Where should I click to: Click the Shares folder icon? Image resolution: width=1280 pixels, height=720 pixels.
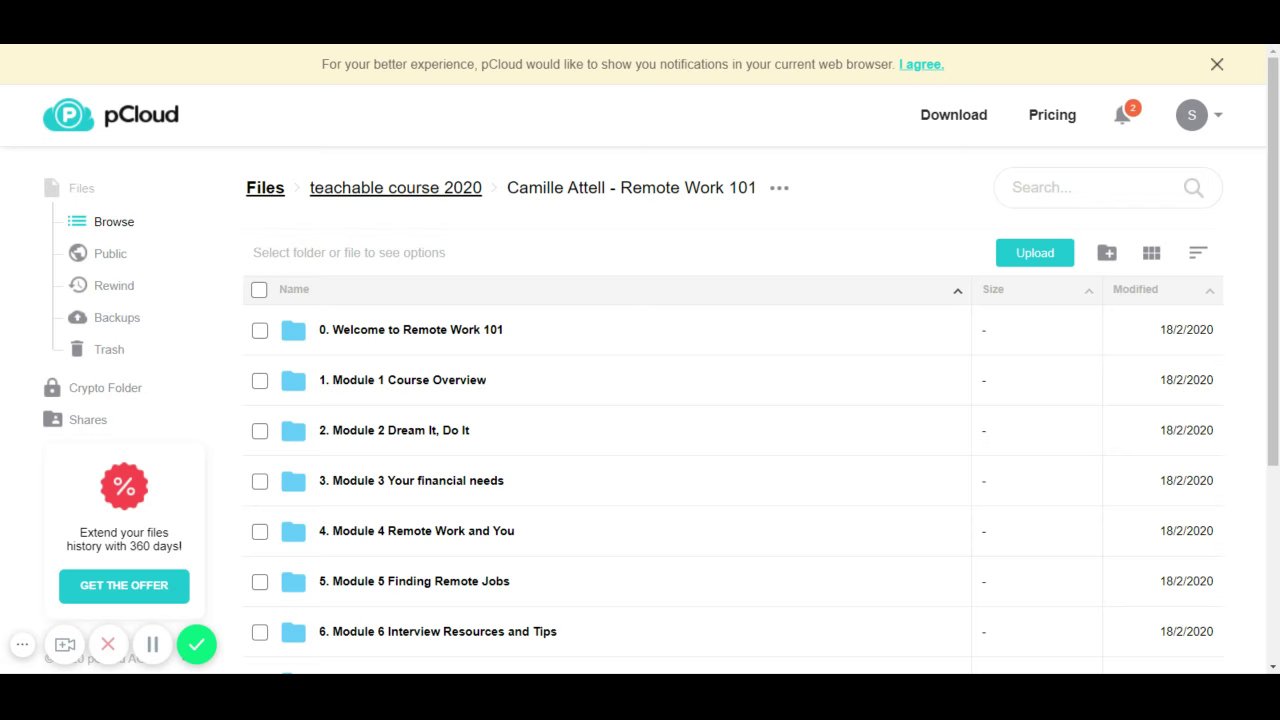coord(52,420)
